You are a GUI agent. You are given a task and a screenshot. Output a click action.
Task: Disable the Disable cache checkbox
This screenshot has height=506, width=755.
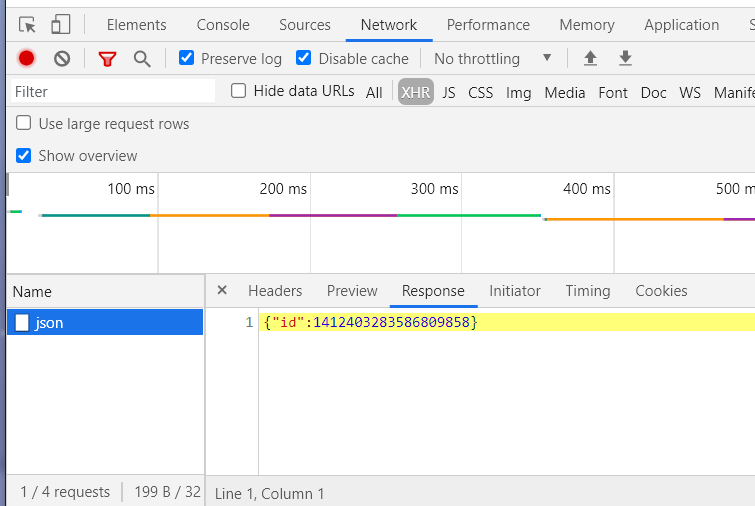point(304,58)
